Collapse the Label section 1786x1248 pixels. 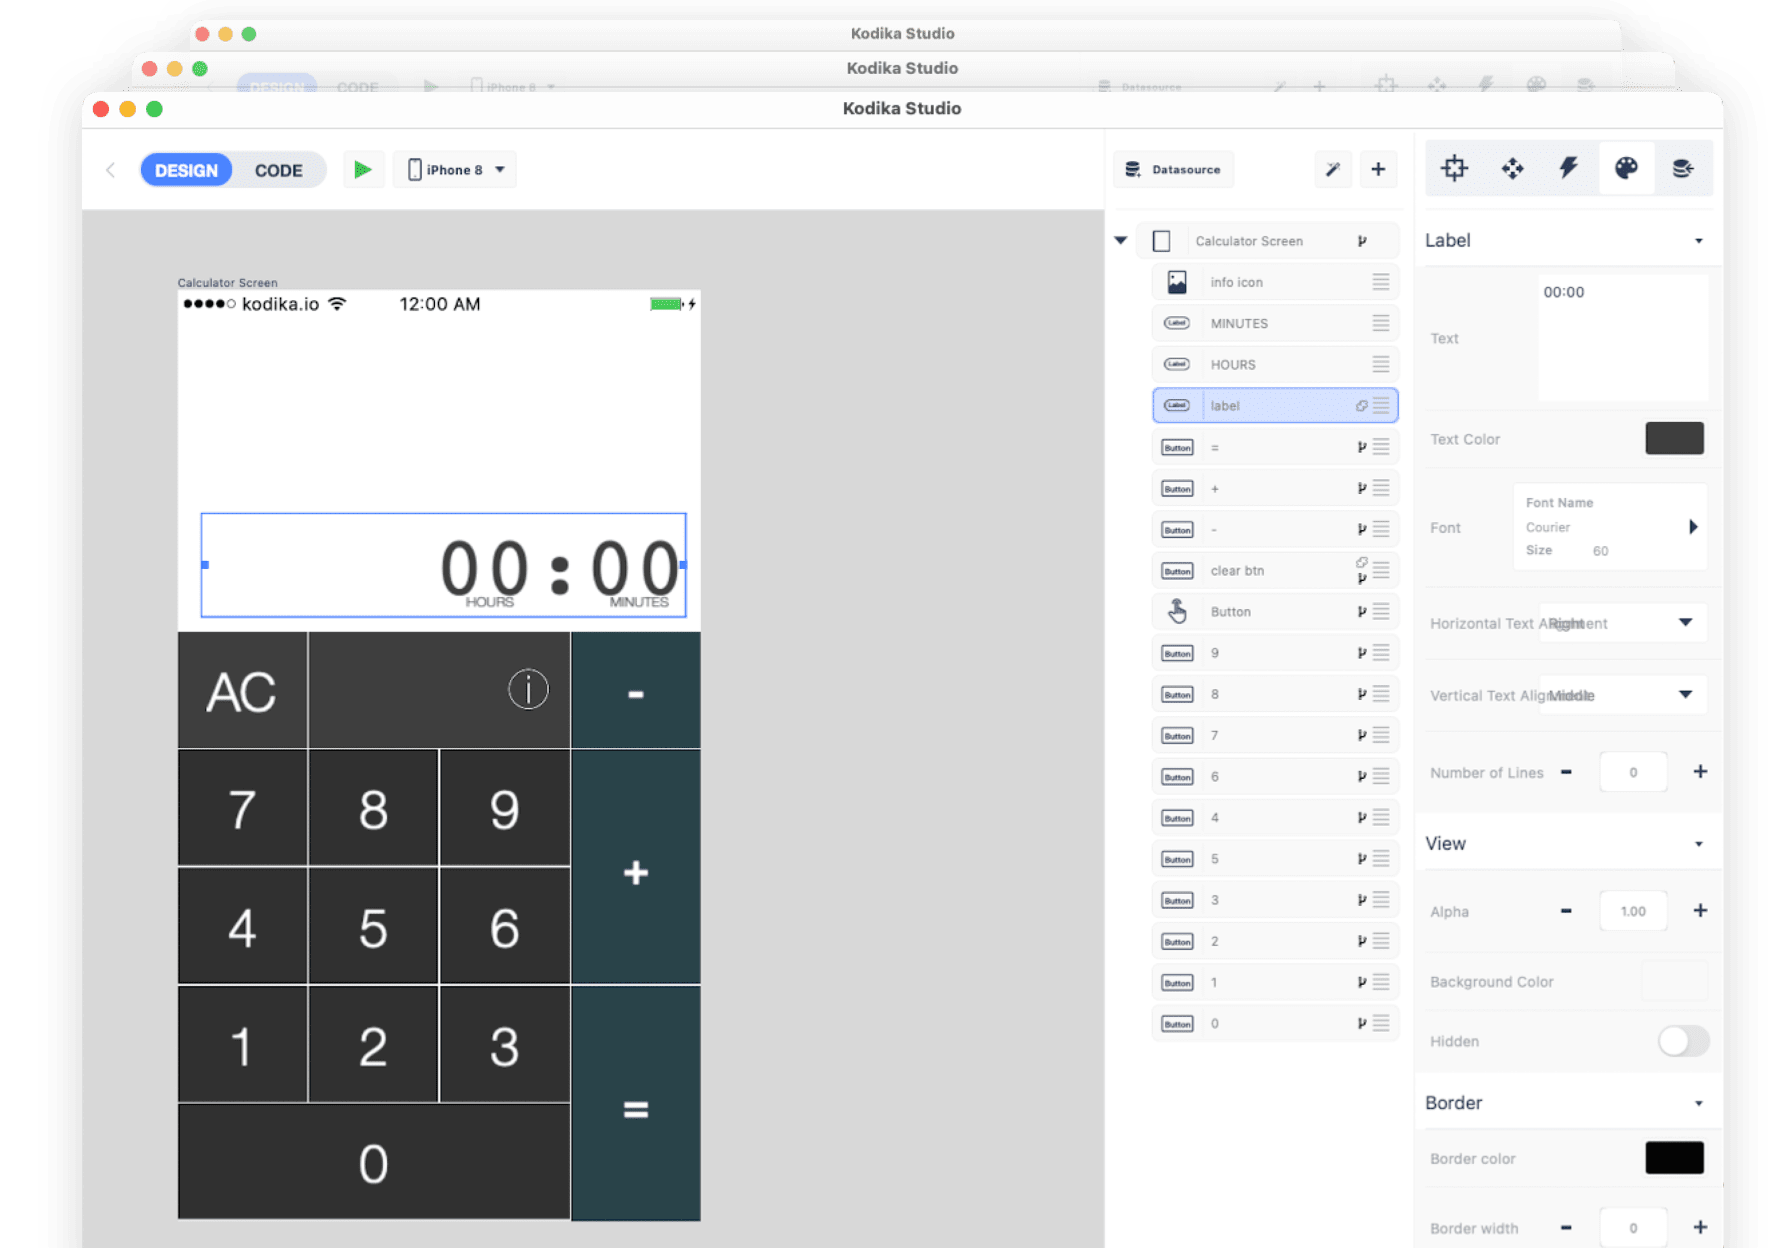click(1698, 241)
